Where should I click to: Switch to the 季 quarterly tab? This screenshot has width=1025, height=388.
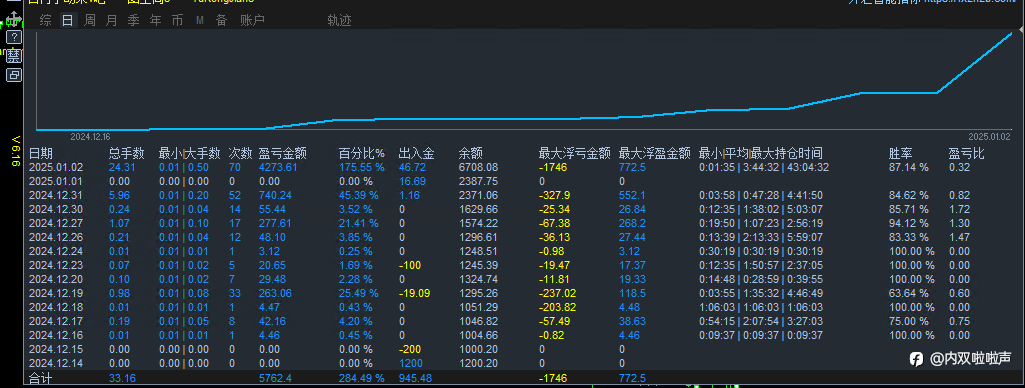(133, 20)
